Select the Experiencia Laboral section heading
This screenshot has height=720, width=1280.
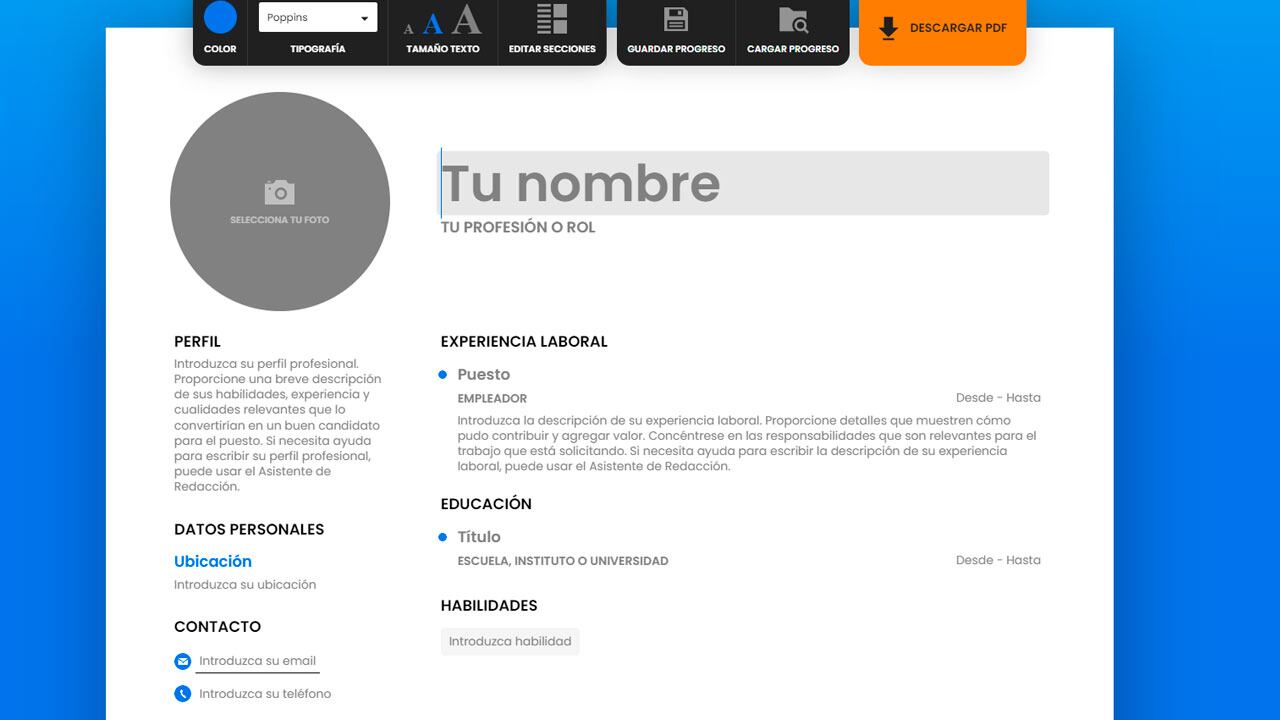point(524,341)
